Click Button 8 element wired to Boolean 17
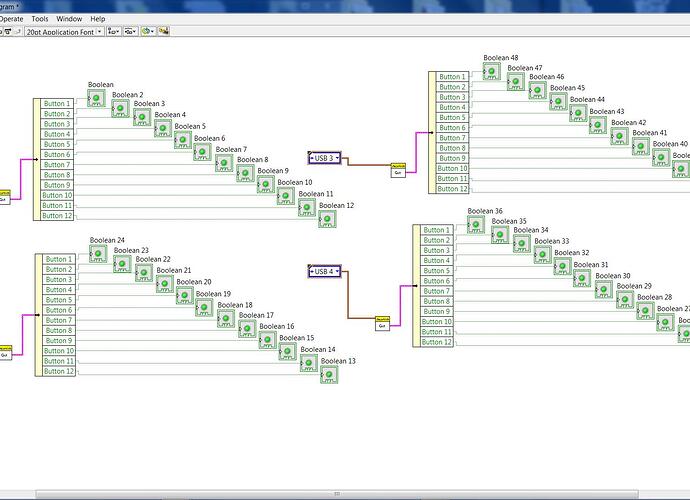Screen dimensions: 690x500 59,331
